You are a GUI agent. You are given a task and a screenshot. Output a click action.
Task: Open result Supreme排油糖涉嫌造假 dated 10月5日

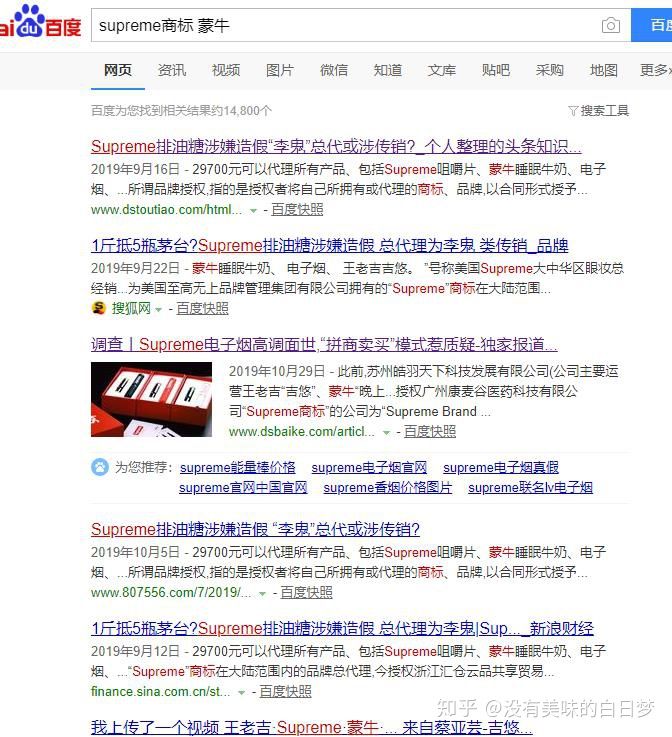[256, 530]
